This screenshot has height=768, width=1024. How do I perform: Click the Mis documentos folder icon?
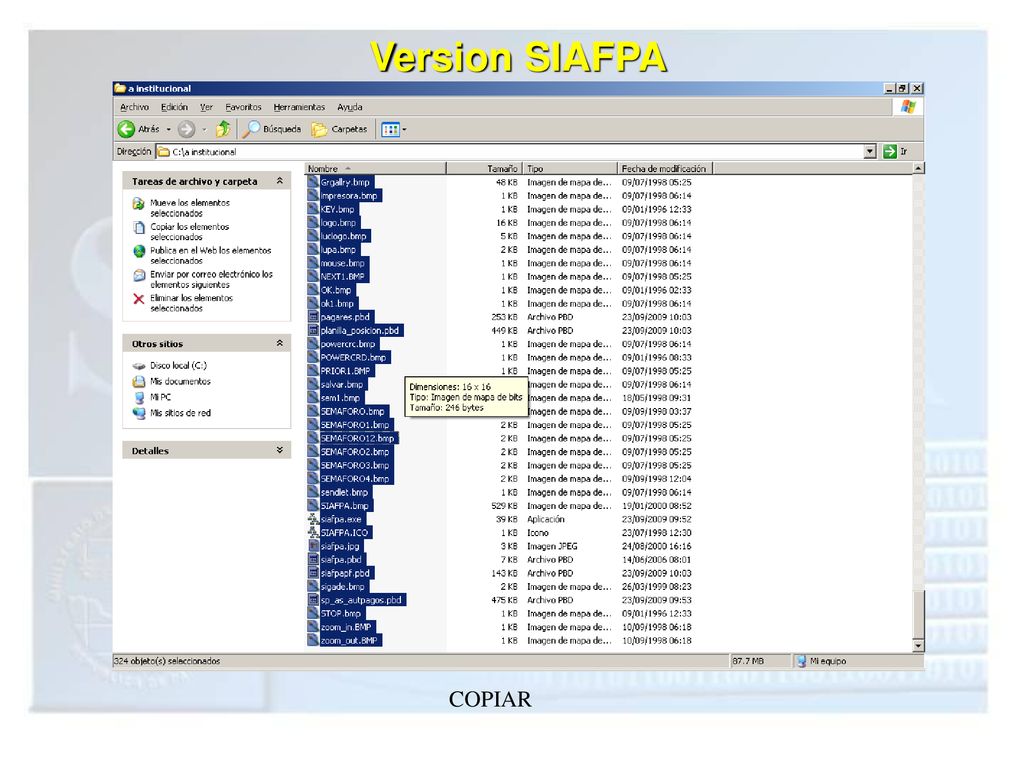138,381
